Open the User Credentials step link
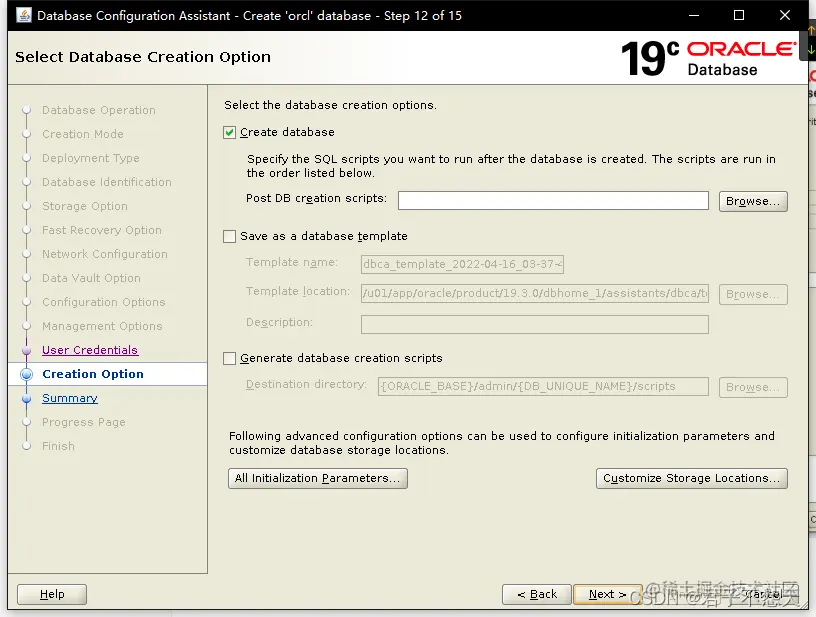The width and height of the screenshot is (816, 617). click(x=90, y=350)
